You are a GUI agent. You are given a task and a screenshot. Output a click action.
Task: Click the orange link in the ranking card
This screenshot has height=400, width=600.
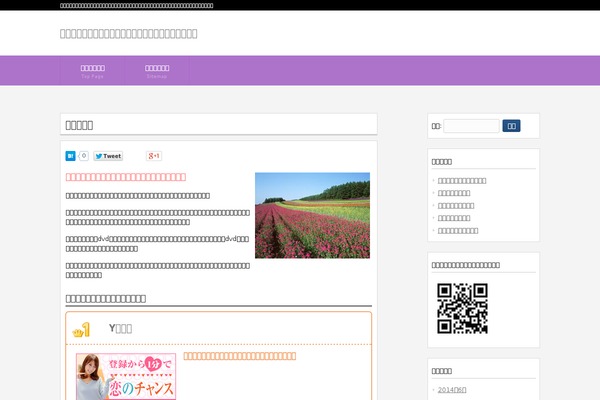pyautogui.click(x=240, y=356)
